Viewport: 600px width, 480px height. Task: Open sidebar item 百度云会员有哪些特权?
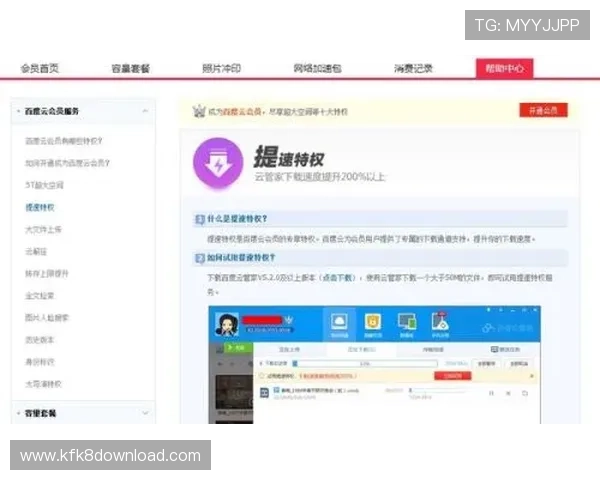[x=64, y=141]
